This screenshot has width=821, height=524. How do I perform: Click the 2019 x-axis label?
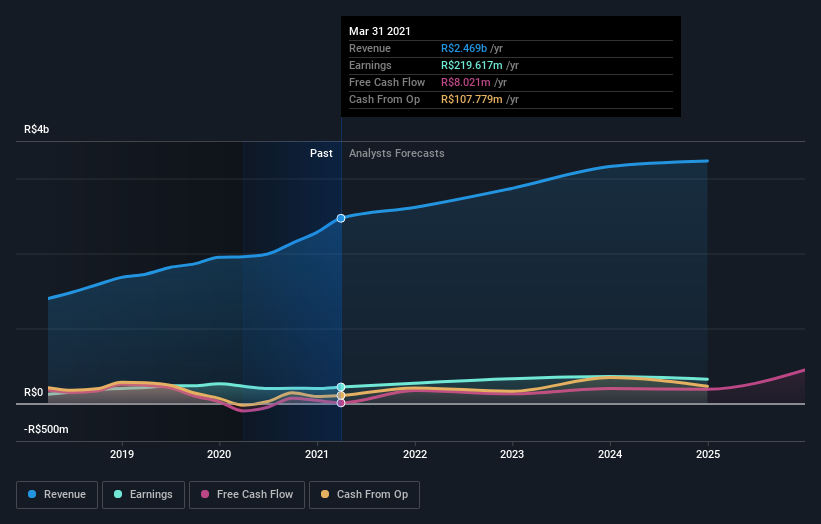click(122, 454)
